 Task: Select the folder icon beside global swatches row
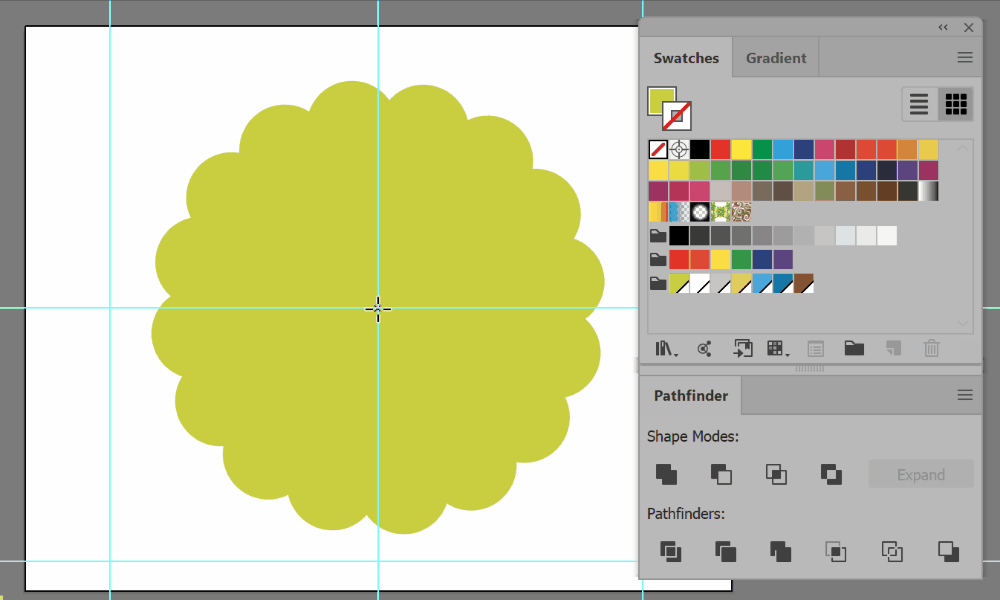(658, 283)
